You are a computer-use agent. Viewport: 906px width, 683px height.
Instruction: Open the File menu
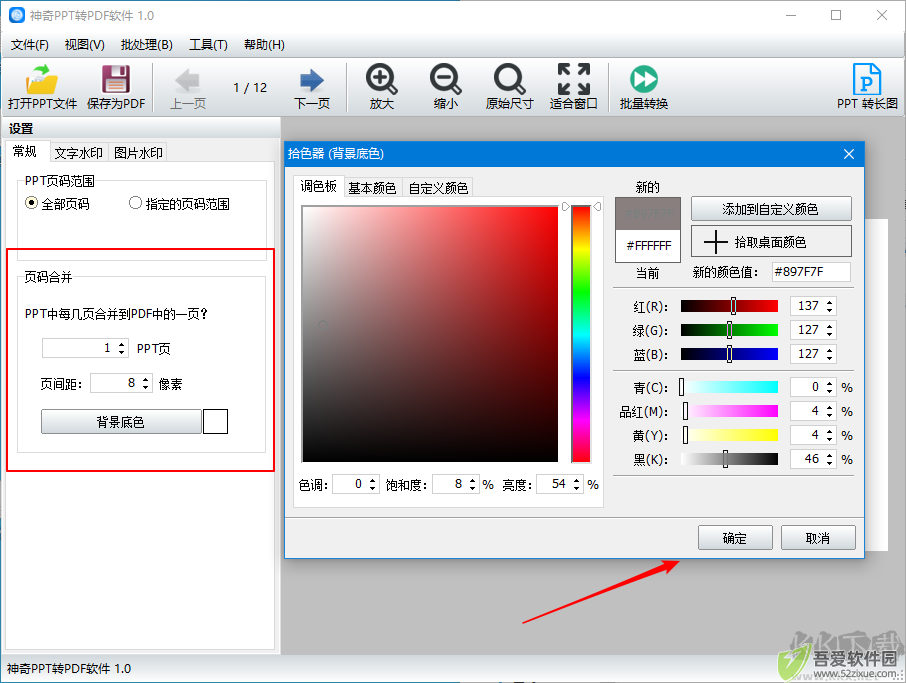coord(29,44)
